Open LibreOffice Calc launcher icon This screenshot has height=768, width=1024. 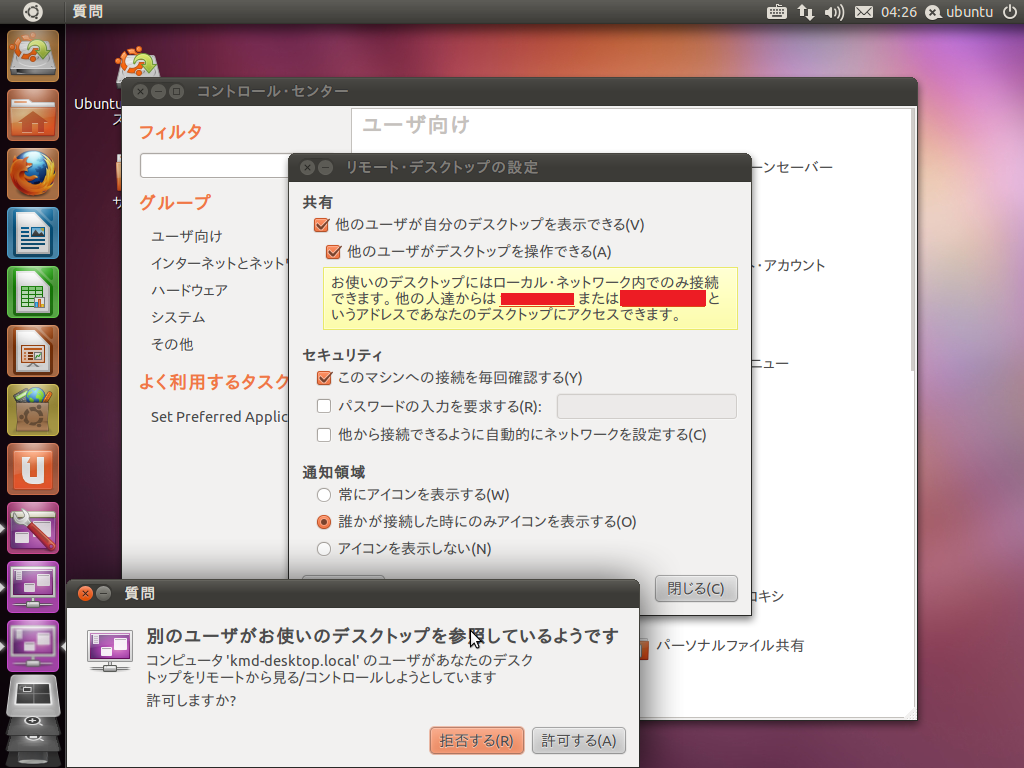(x=33, y=292)
